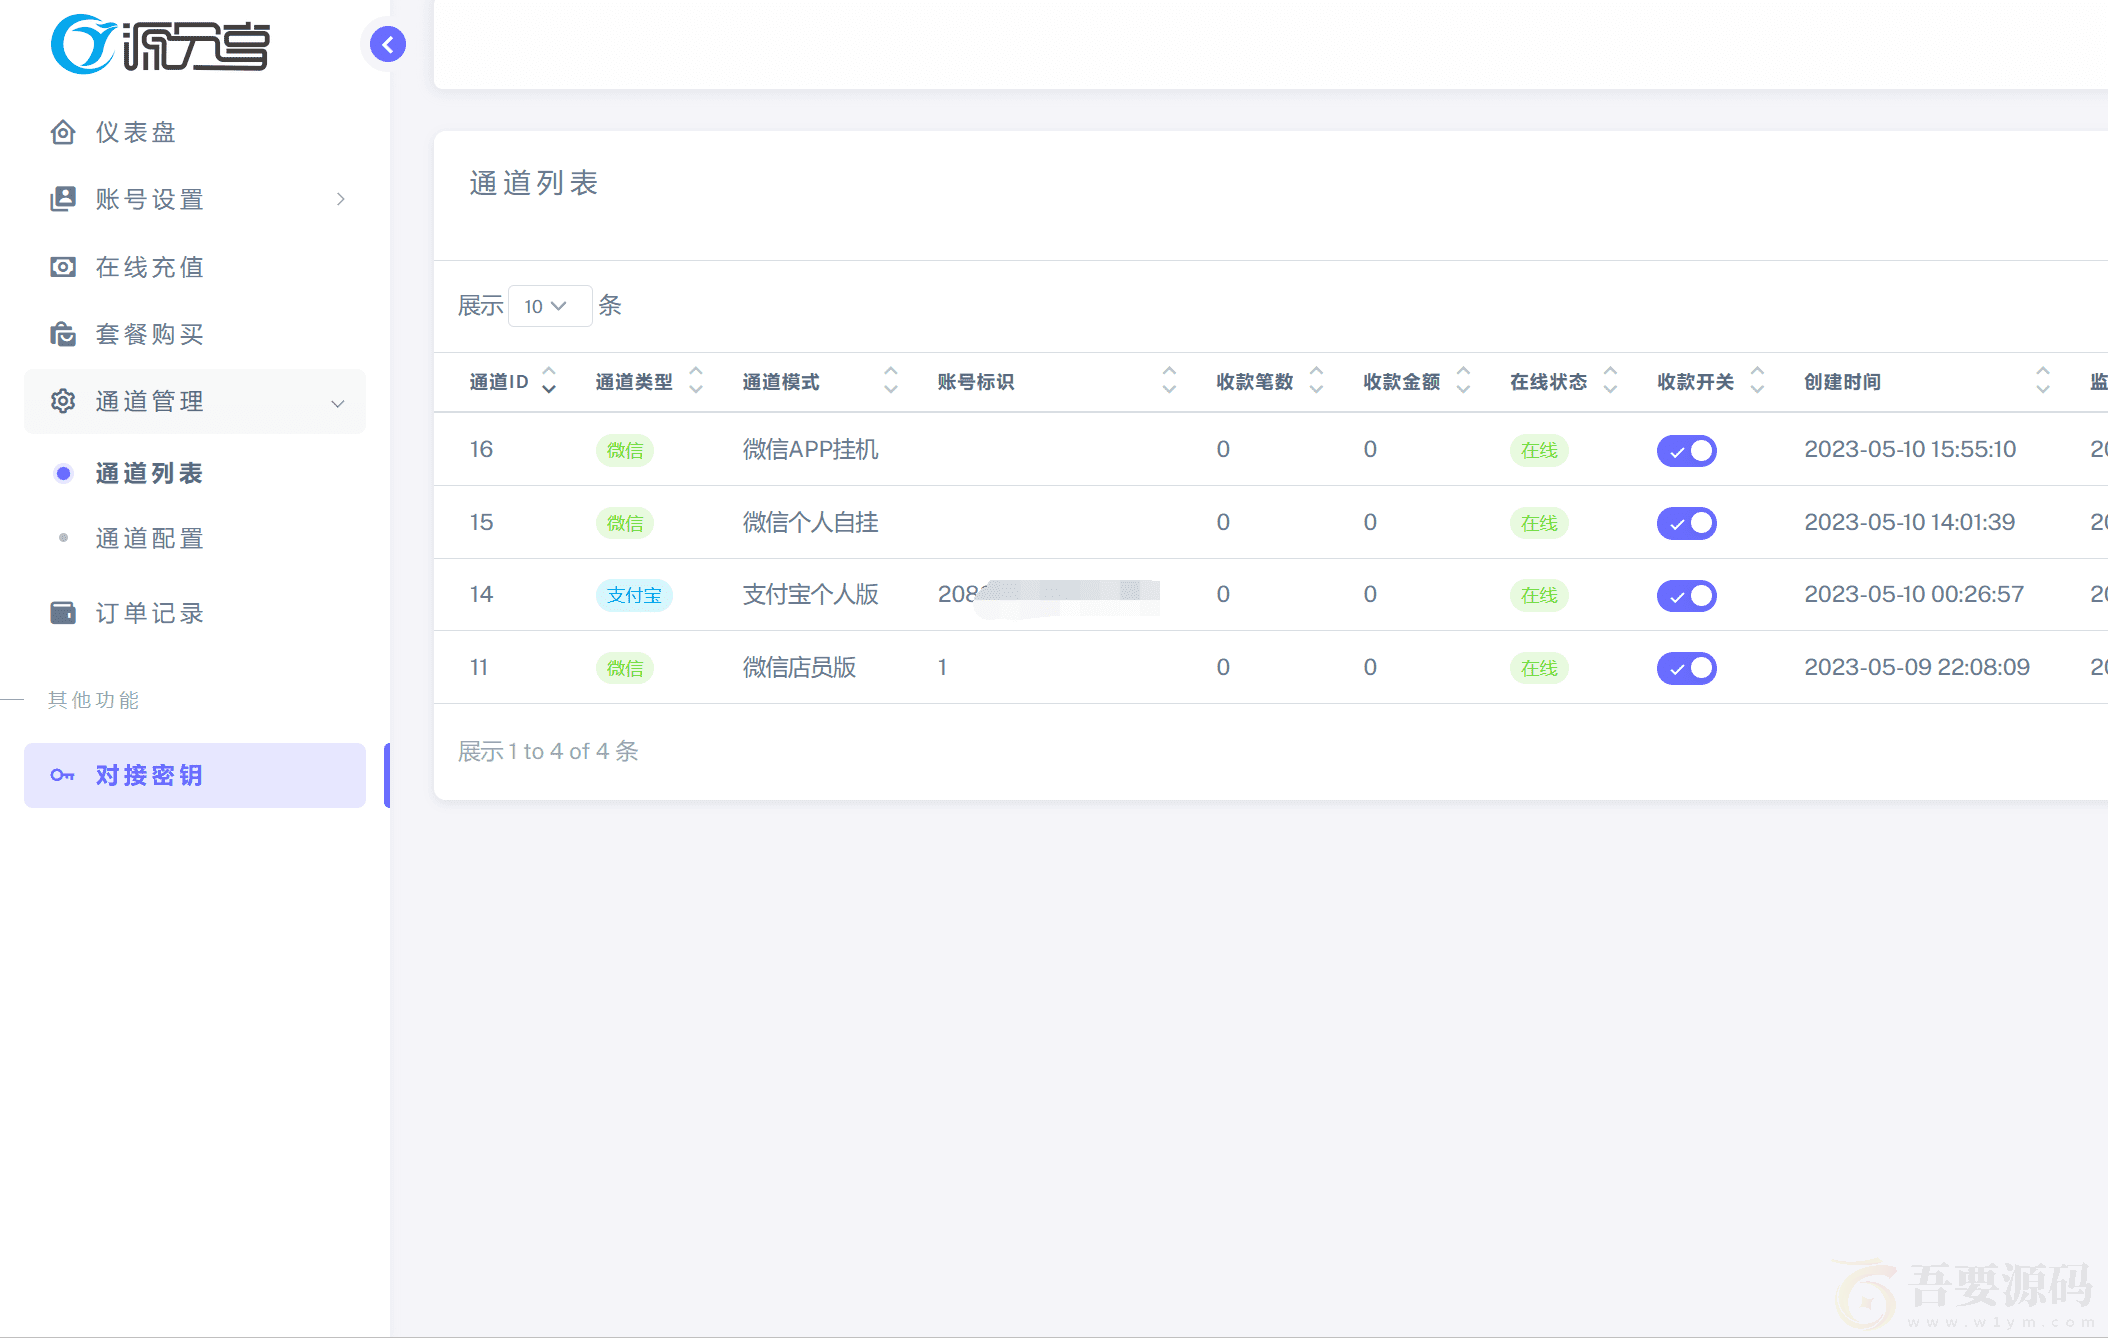Click timestamp 2023-05-10 14:01:39

1909,522
